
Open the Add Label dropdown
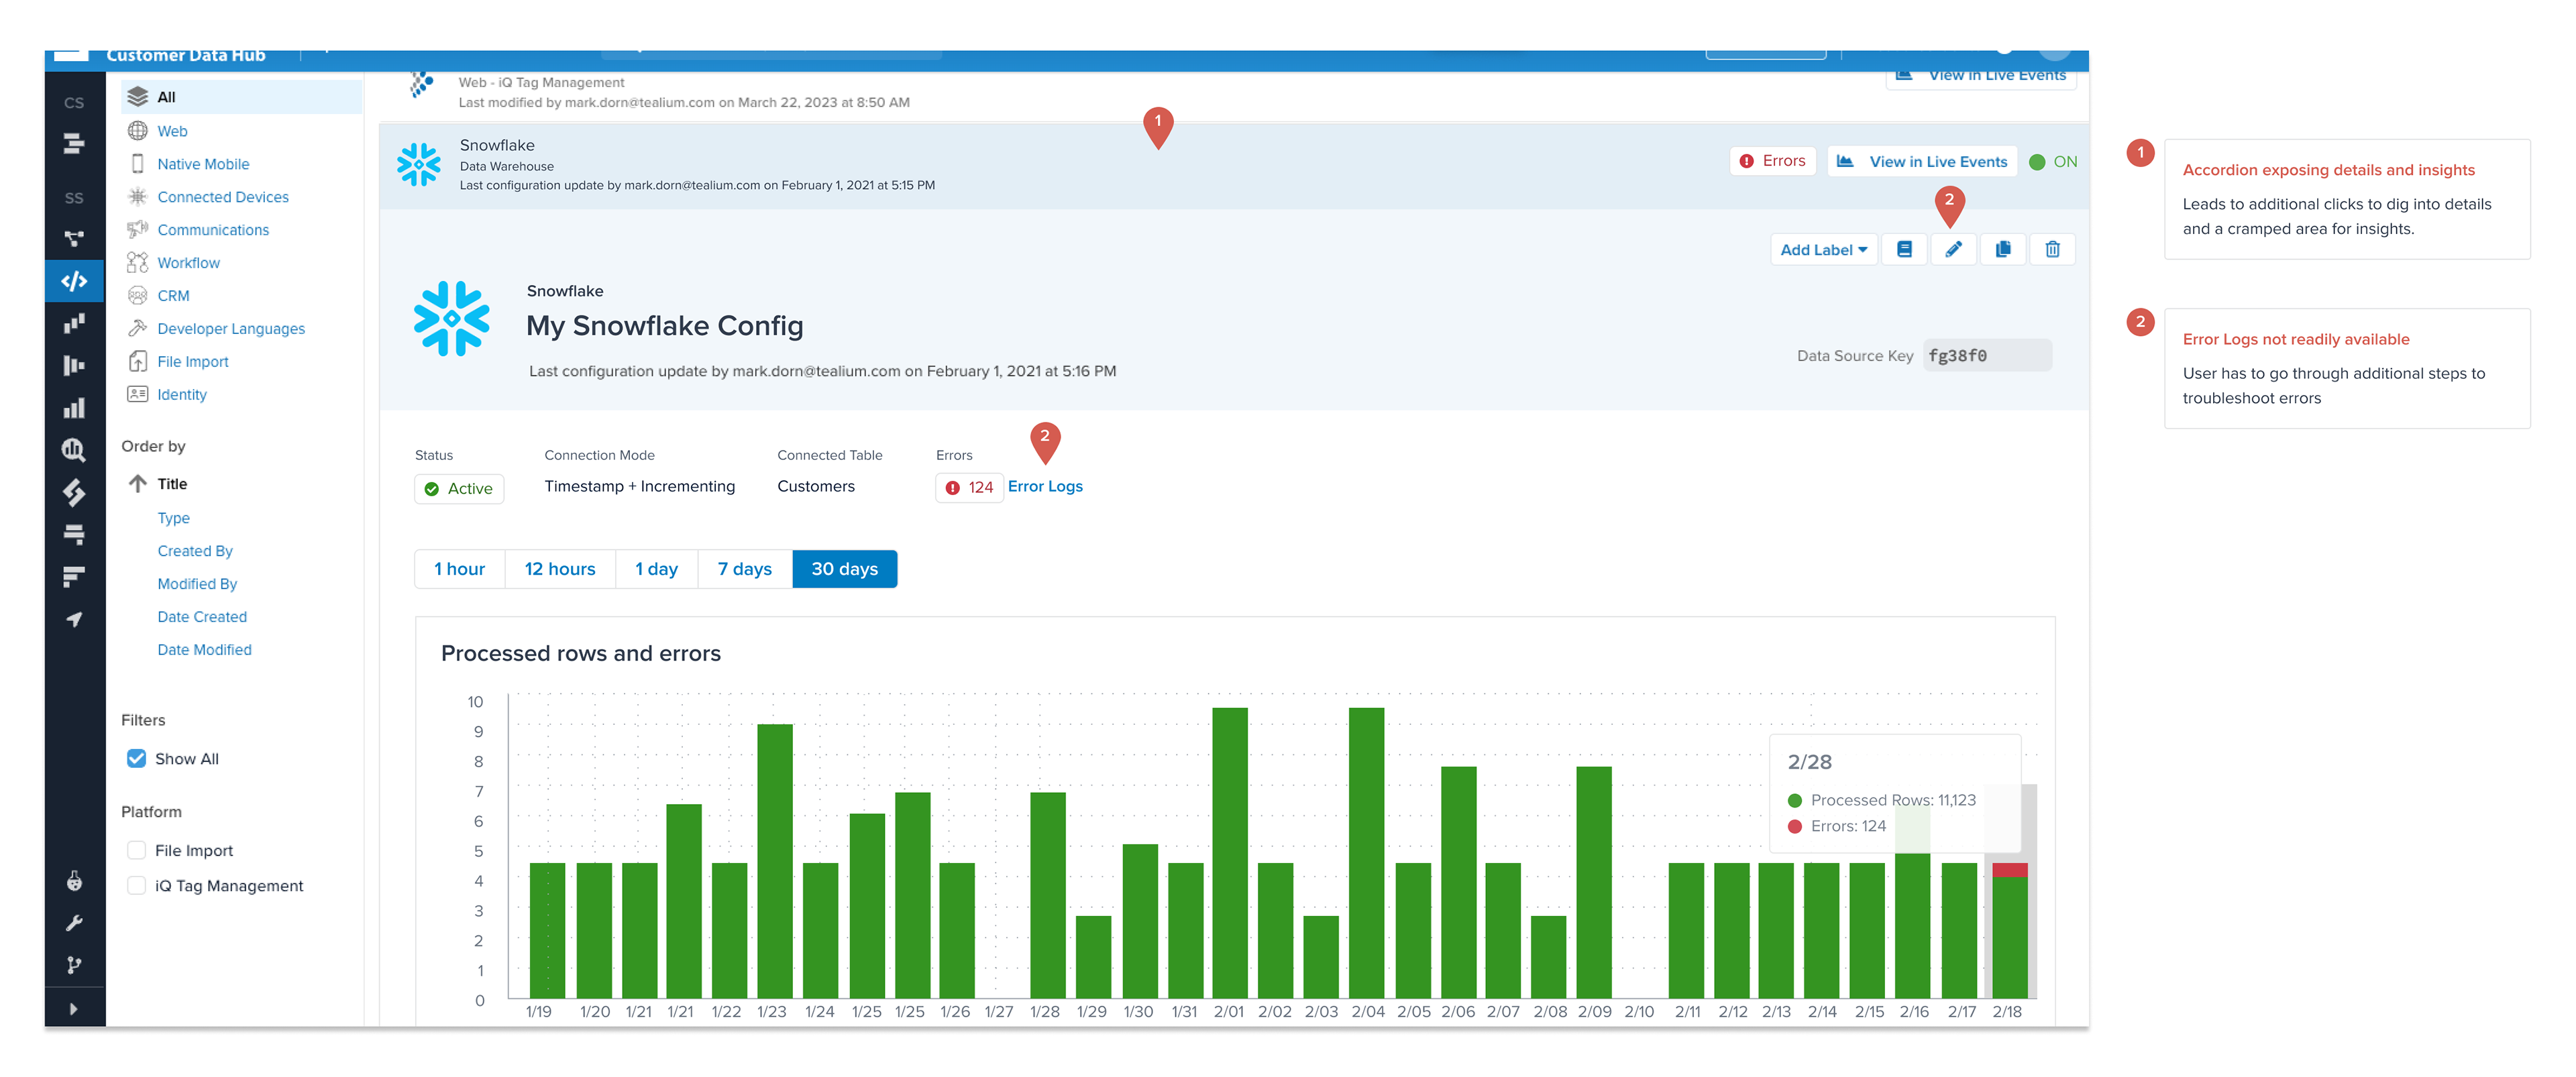pyautogui.click(x=1823, y=249)
